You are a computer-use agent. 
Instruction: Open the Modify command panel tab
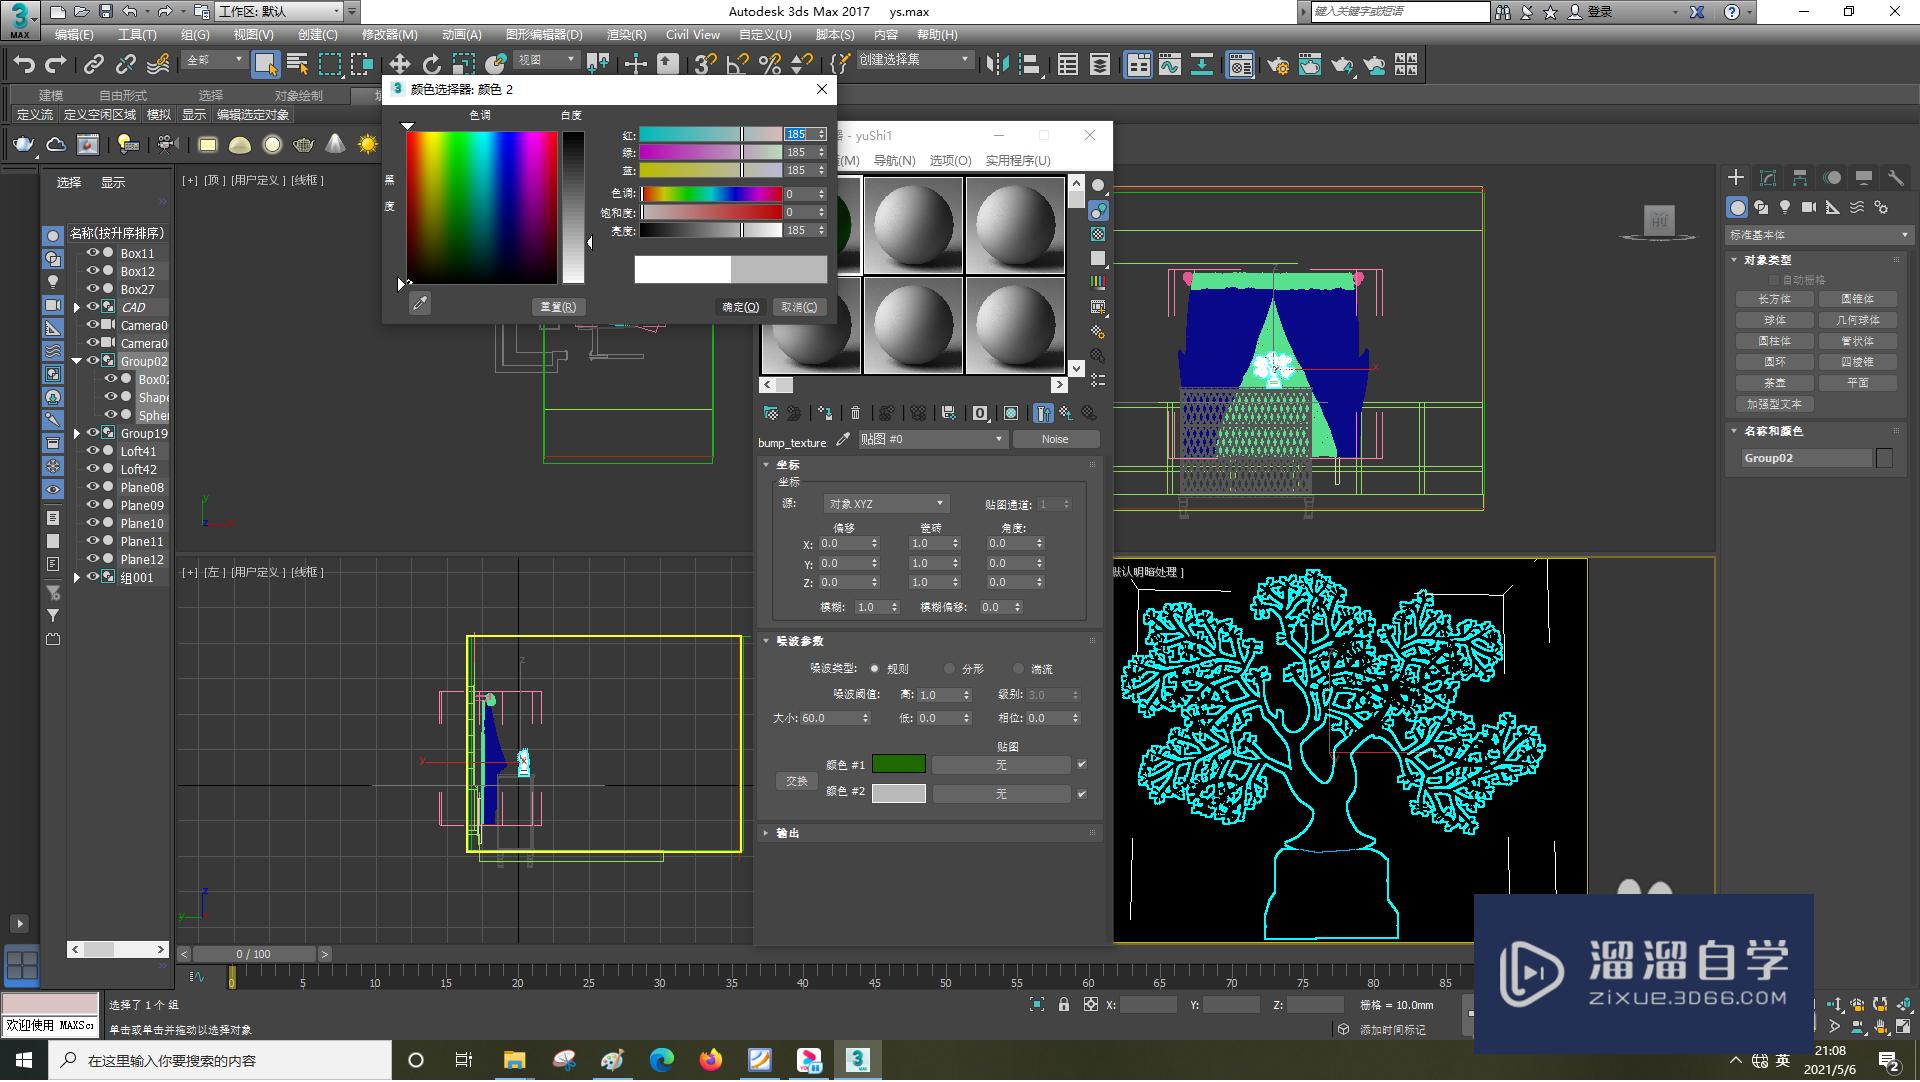(1767, 177)
